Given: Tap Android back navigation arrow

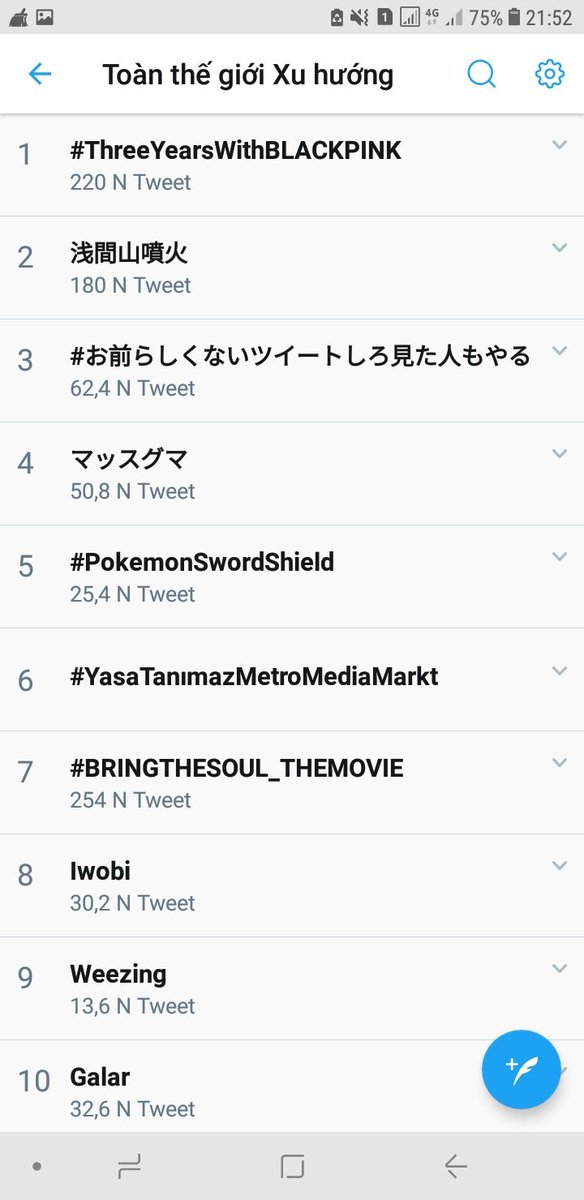Looking at the screenshot, I should pos(455,1166).
